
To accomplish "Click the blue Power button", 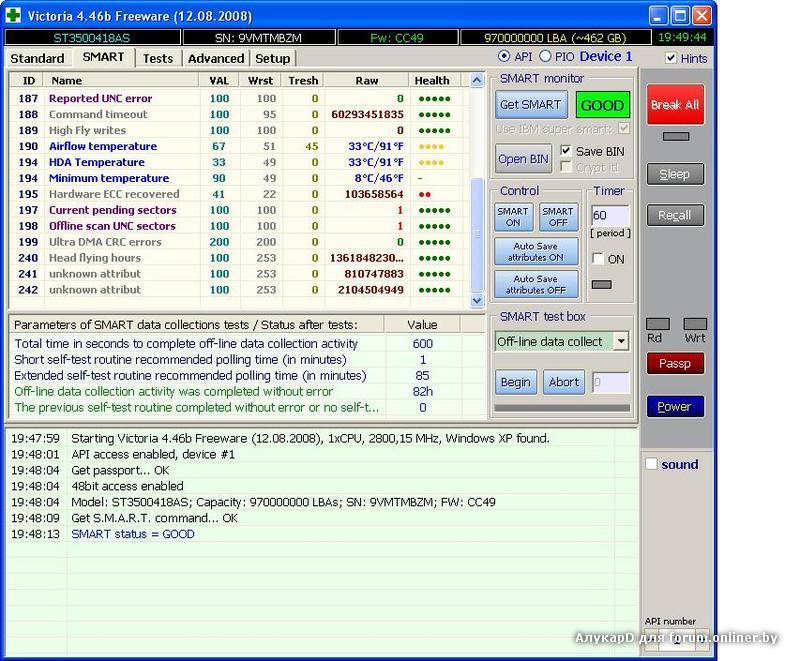I will (x=675, y=406).
